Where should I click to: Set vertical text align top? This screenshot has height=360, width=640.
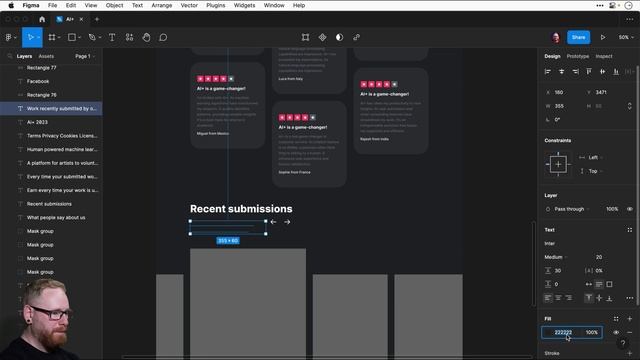click(589, 298)
